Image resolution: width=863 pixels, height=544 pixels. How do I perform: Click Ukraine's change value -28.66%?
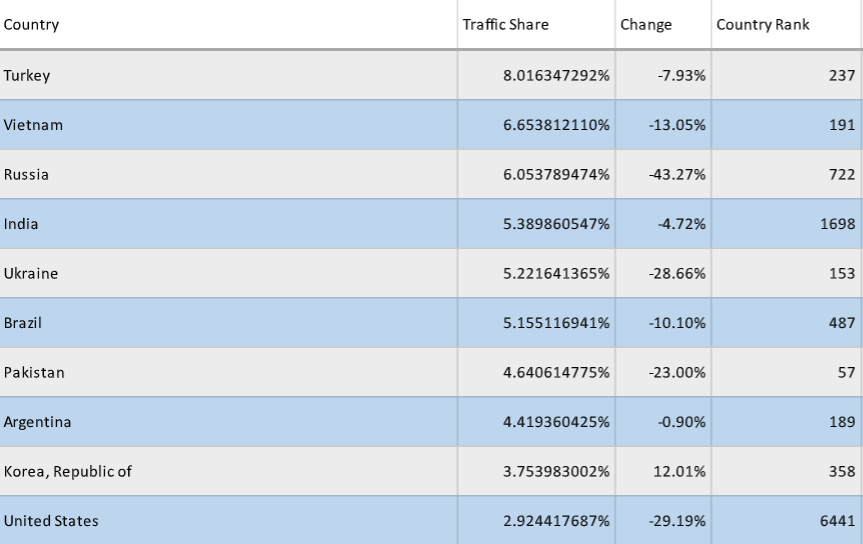tap(678, 274)
